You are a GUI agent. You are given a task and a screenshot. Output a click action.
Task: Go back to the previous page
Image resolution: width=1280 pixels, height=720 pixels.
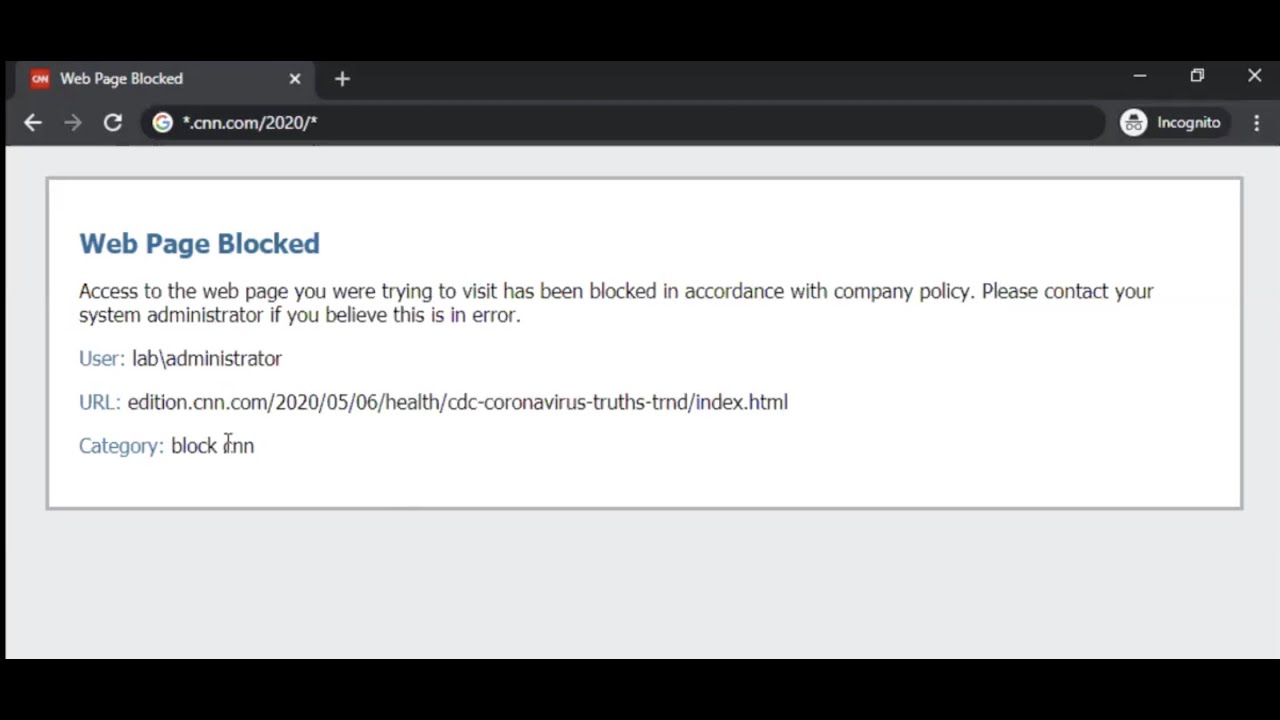(33, 123)
